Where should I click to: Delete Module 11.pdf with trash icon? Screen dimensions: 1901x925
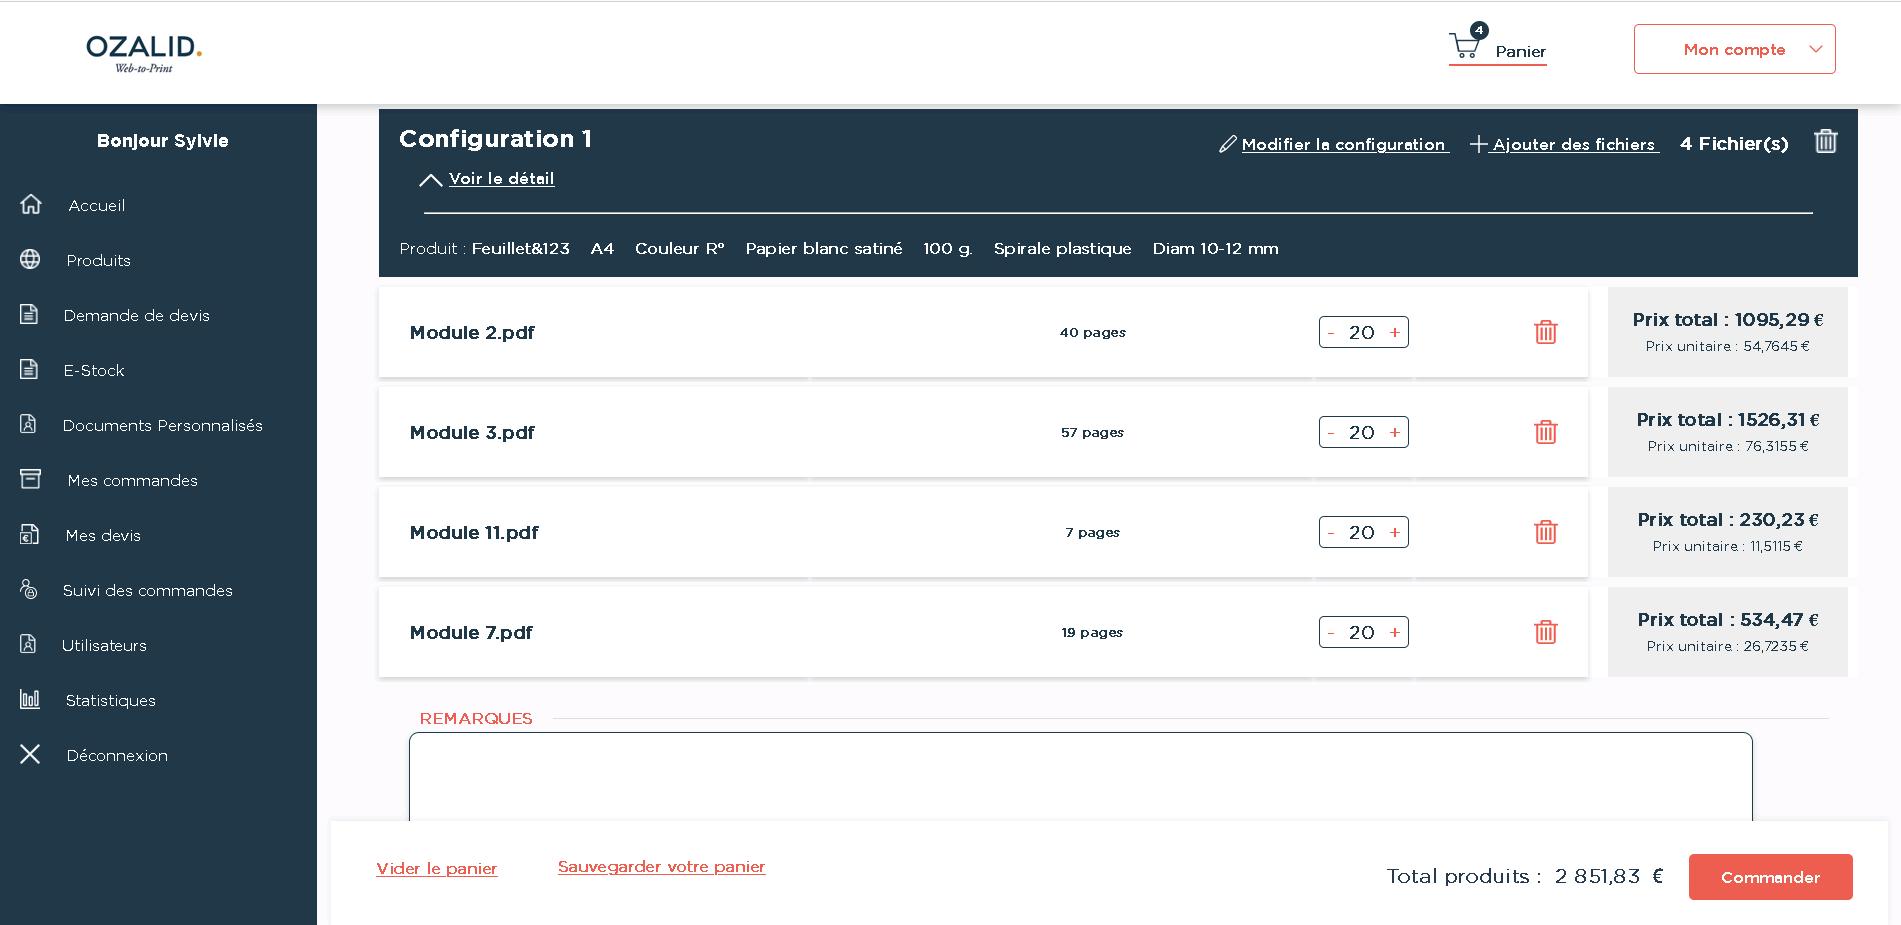(1545, 532)
